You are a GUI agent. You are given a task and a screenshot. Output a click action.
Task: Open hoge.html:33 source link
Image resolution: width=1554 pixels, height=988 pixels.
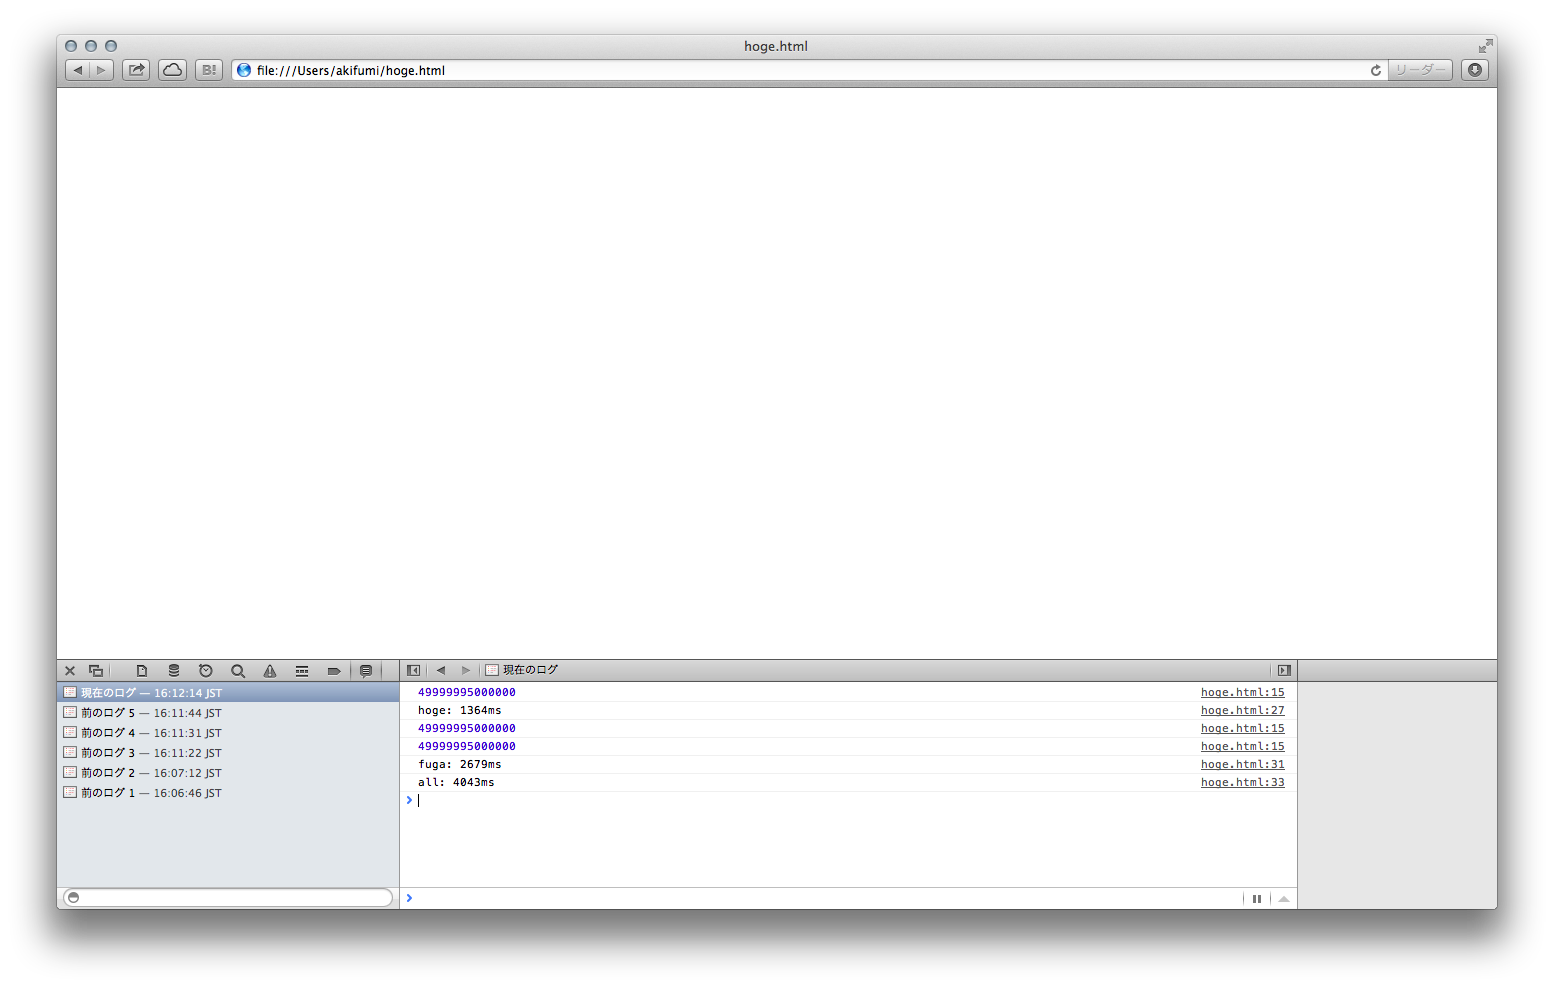click(1242, 782)
